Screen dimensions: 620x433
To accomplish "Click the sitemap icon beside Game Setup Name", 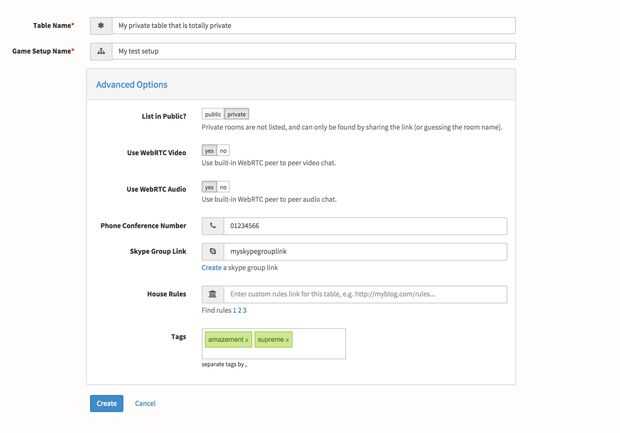I will [x=101, y=51].
